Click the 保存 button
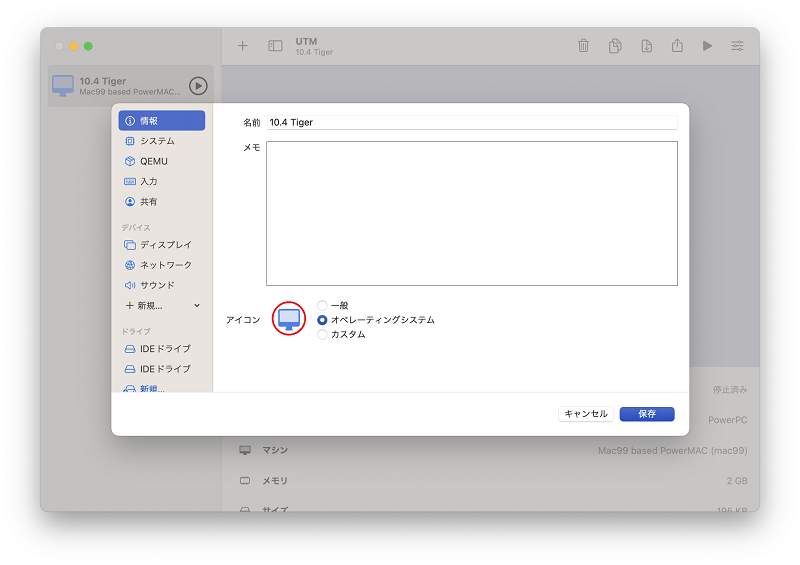This screenshot has height=565, width=800. pyautogui.click(x=647, y=414)
